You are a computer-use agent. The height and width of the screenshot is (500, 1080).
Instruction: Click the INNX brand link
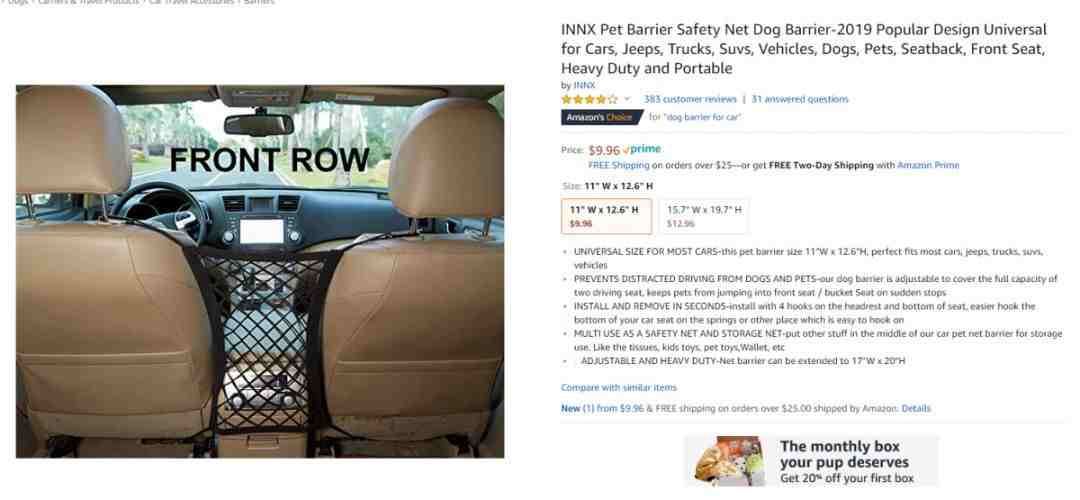584,85
